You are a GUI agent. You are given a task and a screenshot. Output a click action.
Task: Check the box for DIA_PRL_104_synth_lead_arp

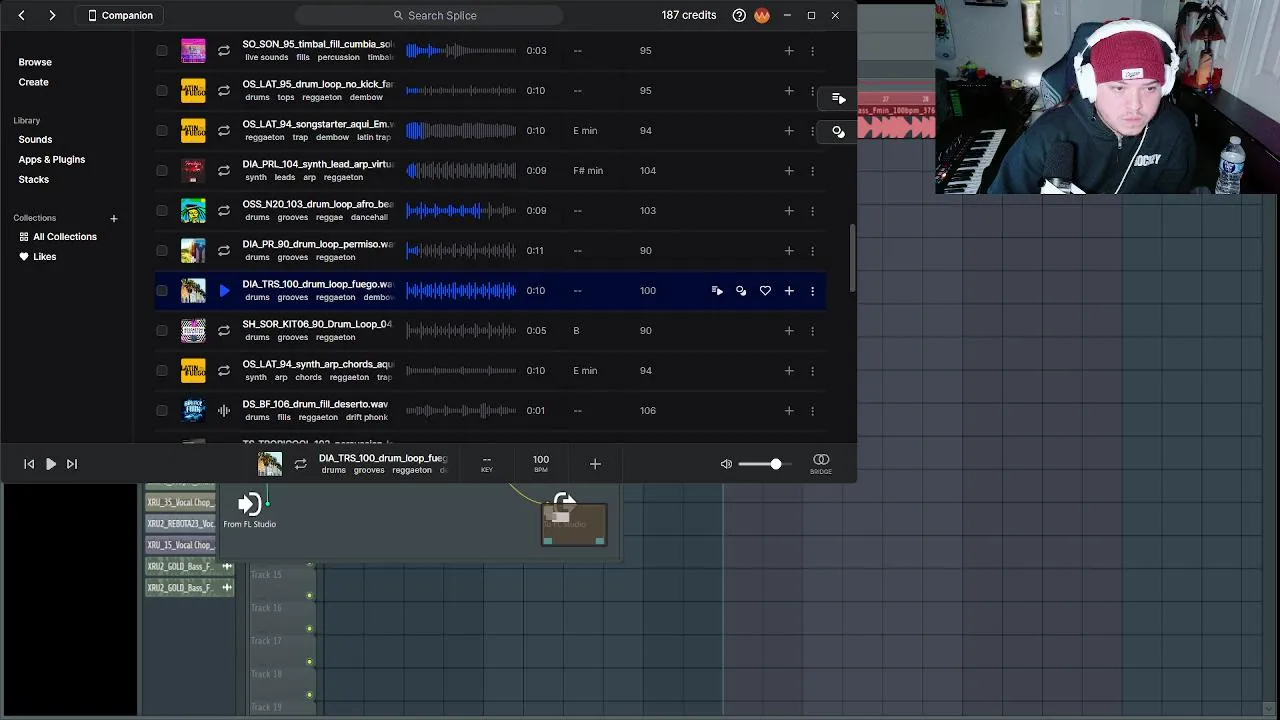(x=162, y=170)
